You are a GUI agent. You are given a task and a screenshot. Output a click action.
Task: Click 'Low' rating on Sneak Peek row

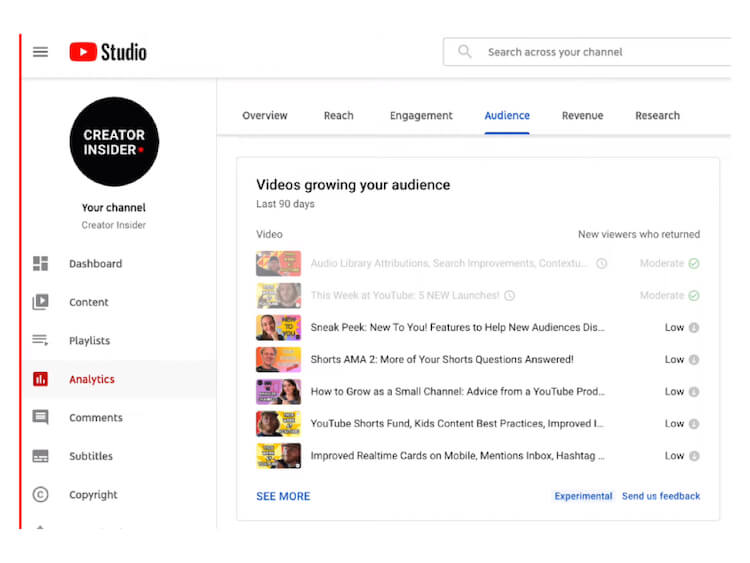pos(674,328)
